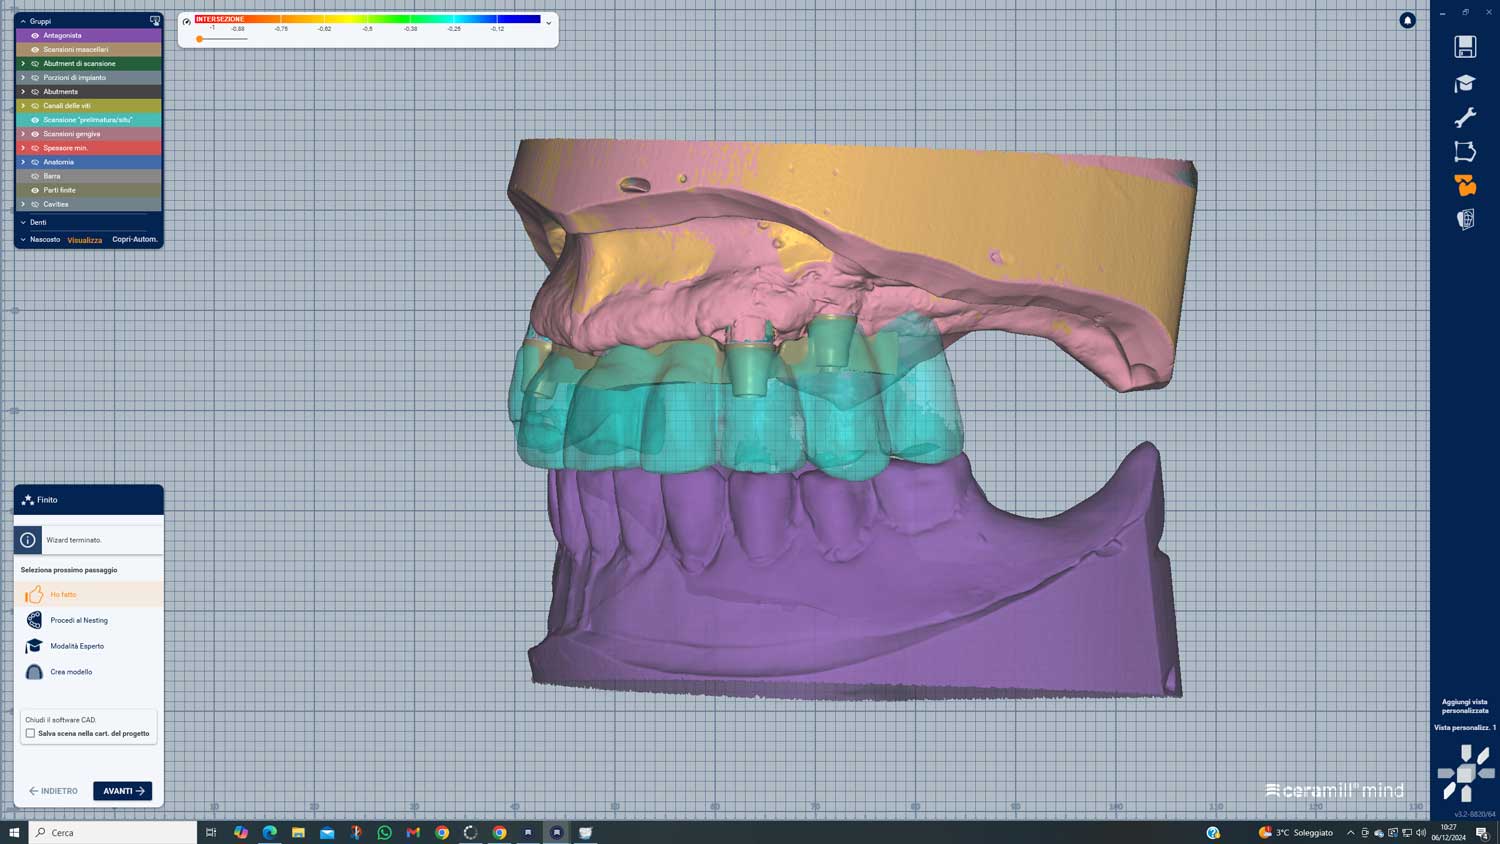Click the polygon outline icon in right sidebar
1500x844 pixels.
click(1465, 152)
